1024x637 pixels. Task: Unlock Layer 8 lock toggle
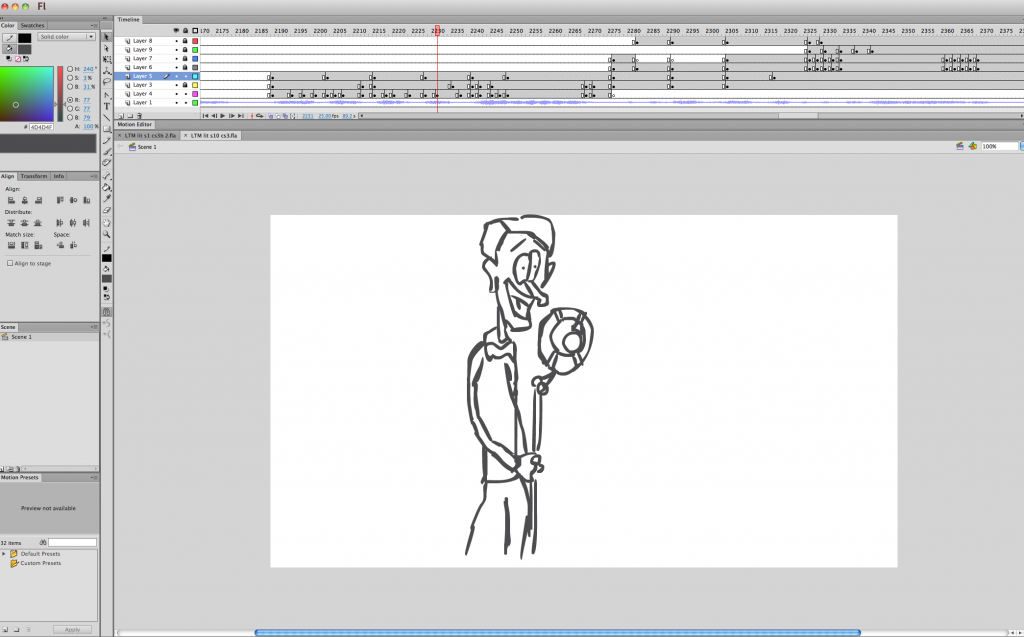(185, 41)
